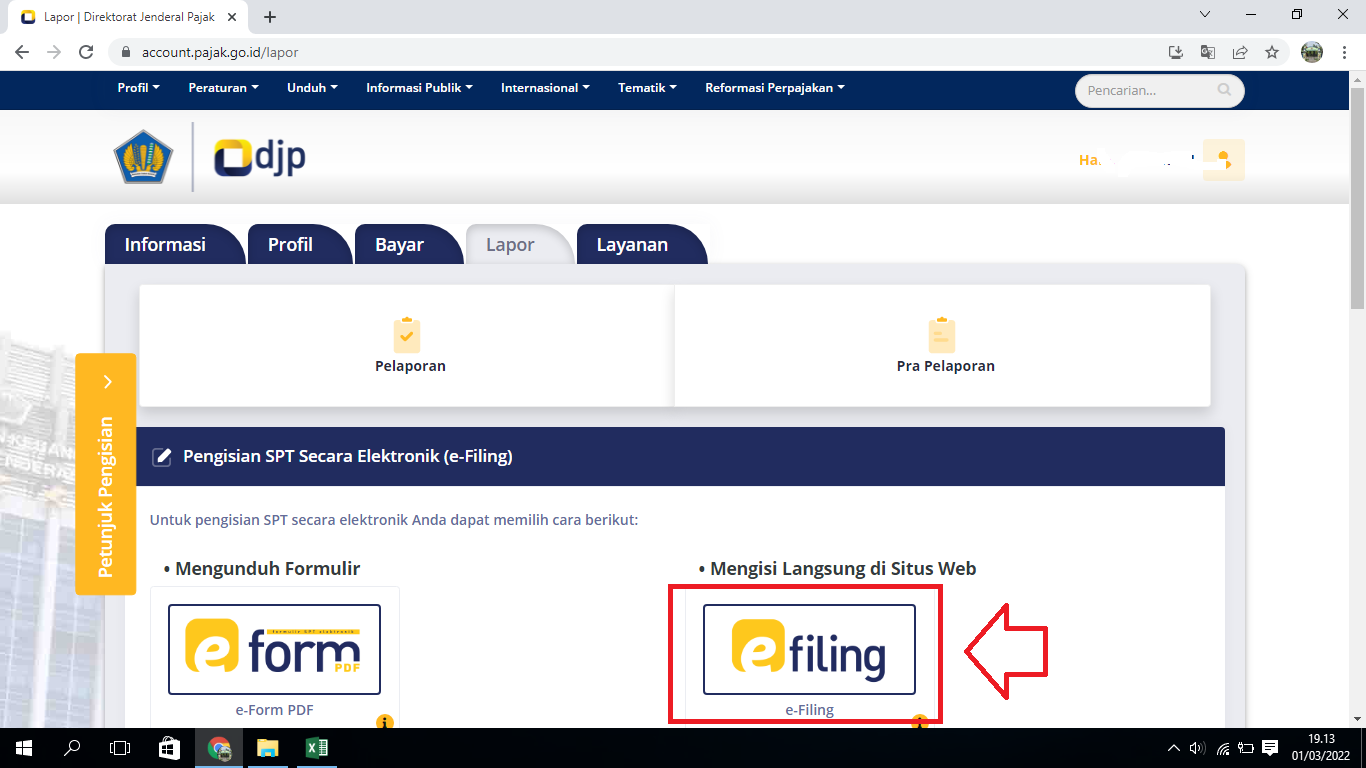Expand the Petunjuk Pengisian side panel
Image resolution: width=1366 pixels, height=768 pixels.
[x=106, y=474]
